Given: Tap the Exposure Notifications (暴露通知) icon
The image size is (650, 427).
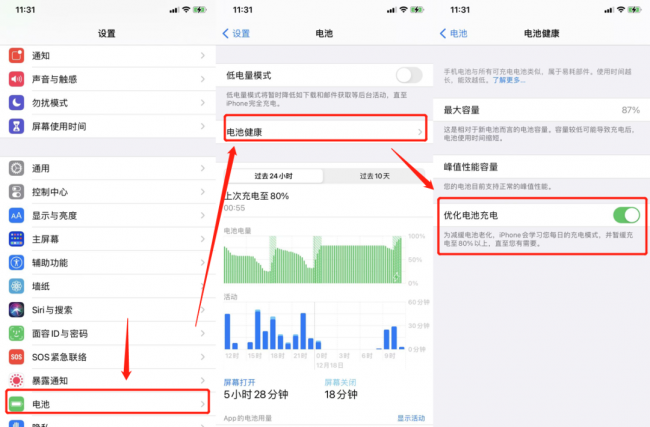Looking at the screenshot, I should (17, 381).
